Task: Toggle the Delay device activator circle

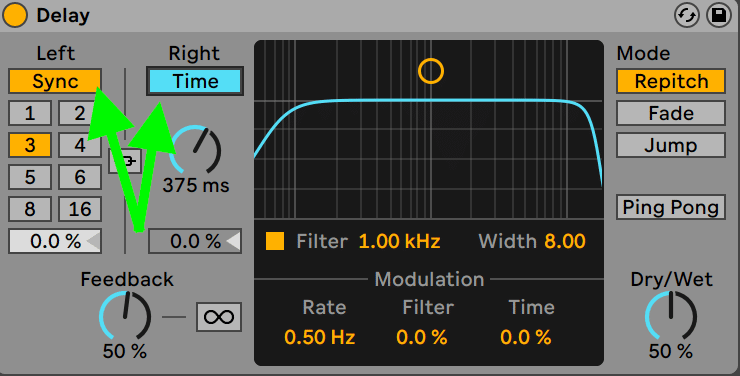Action: point(15,15)
